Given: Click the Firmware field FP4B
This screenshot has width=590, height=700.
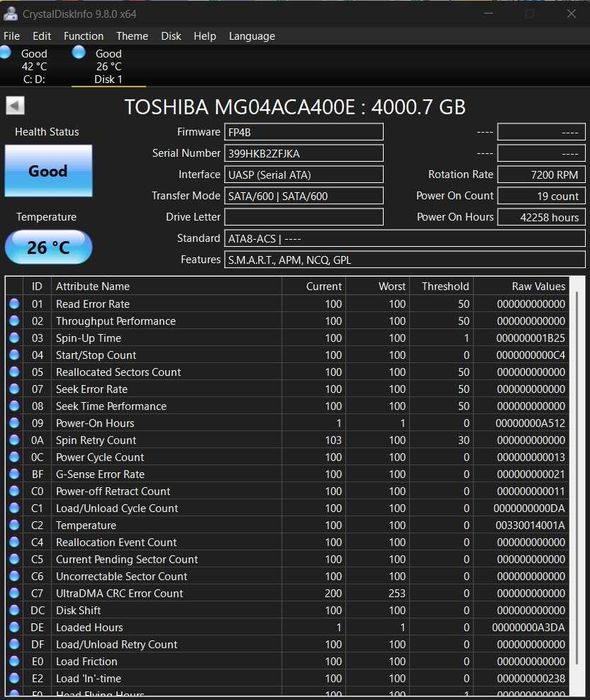Looking at the screenshot, I should tap(303, 132).
